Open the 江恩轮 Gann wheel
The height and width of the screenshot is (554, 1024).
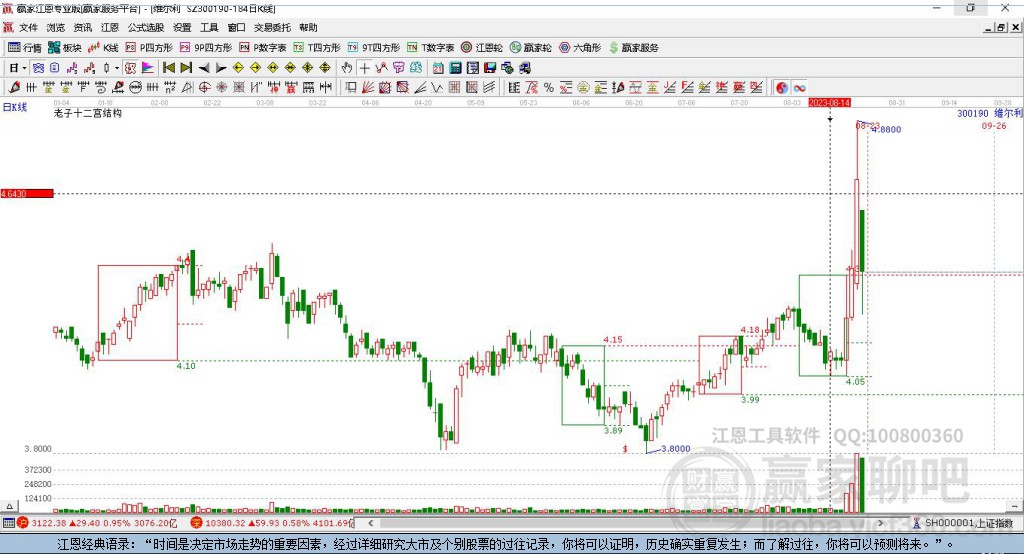482,48
